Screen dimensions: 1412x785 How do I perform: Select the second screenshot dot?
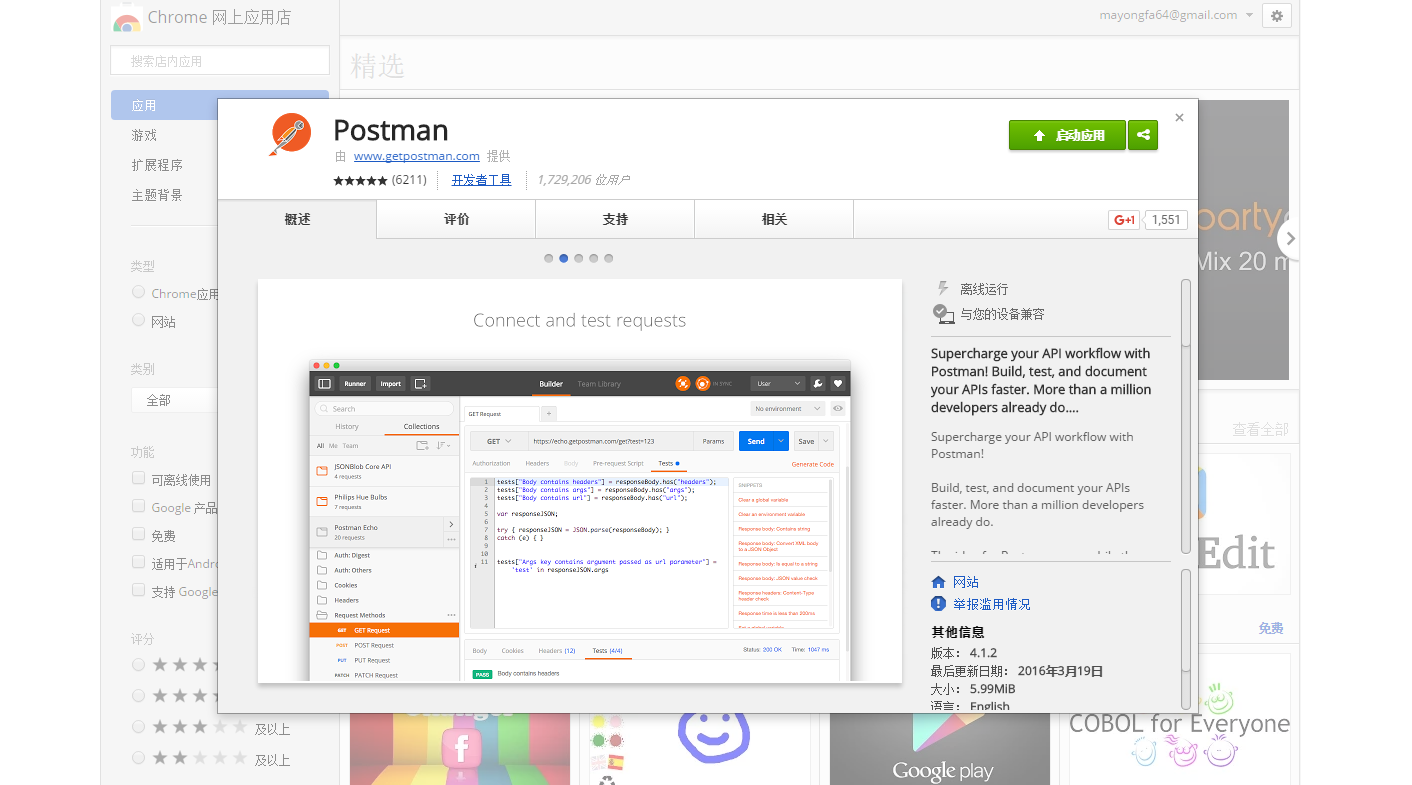click(x=563, y=258)
